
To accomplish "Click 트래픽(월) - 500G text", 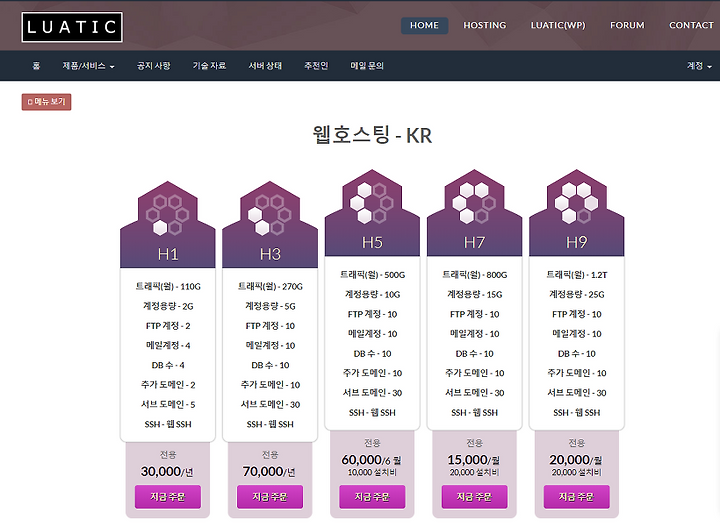I will [372, 275].
